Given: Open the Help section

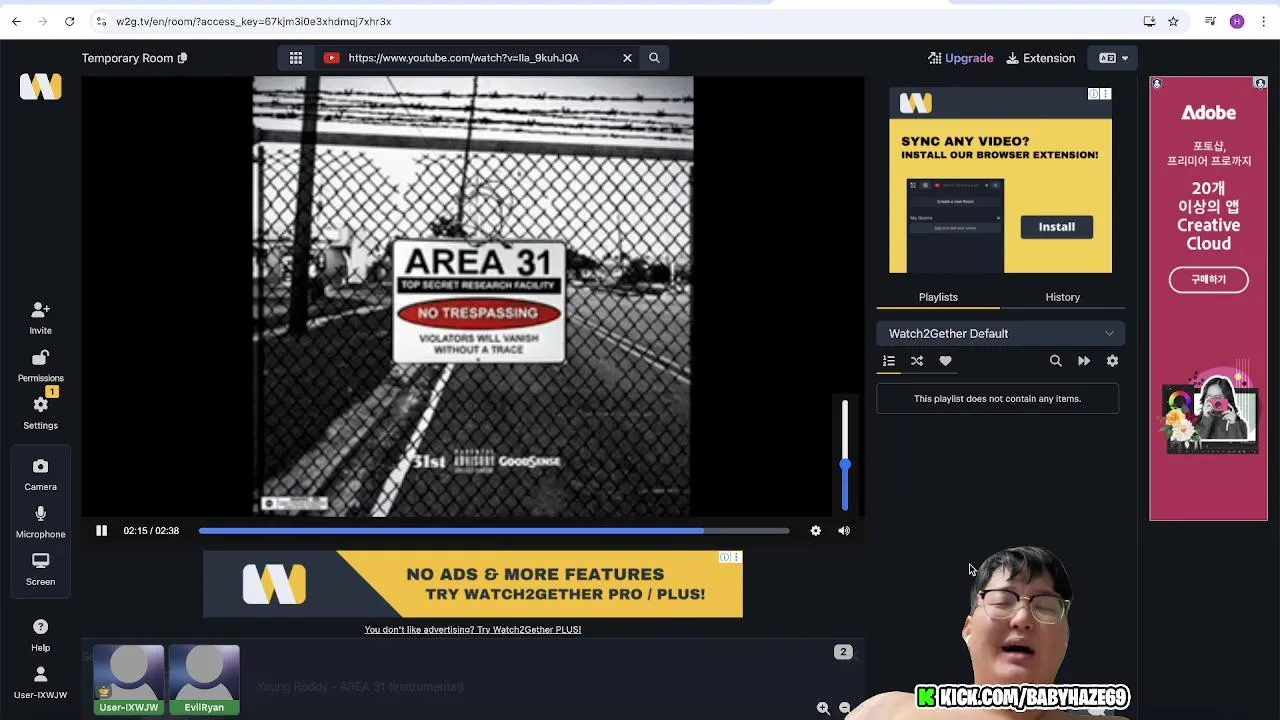Looking at the screenshot, I should click(x=40, y=635).
